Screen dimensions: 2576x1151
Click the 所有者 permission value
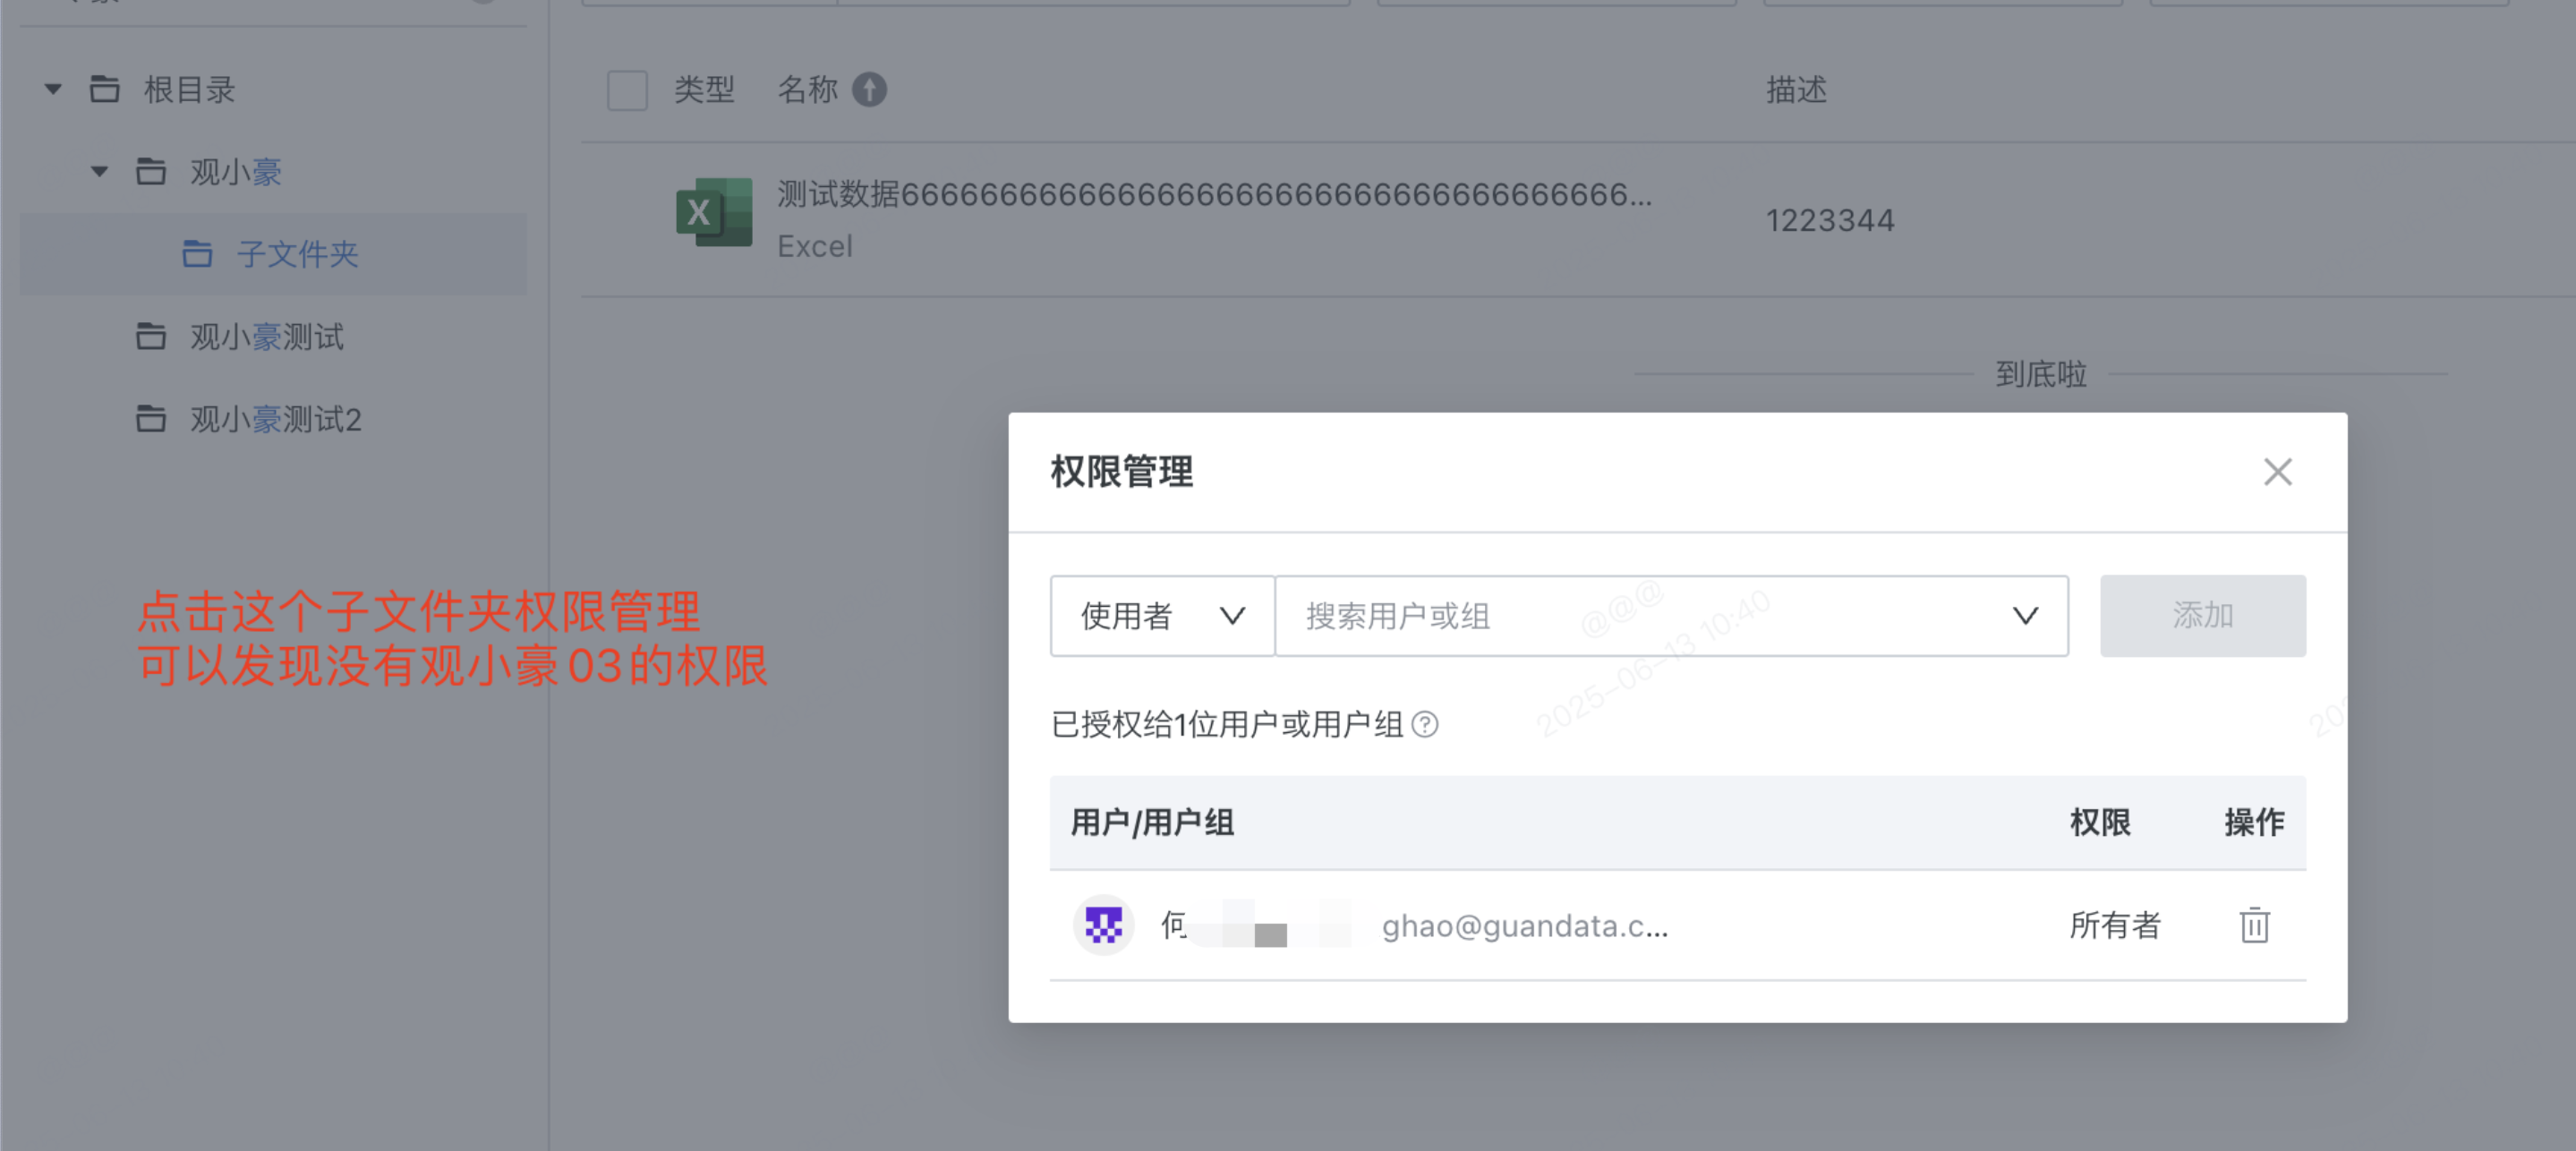coord(2114,925)
